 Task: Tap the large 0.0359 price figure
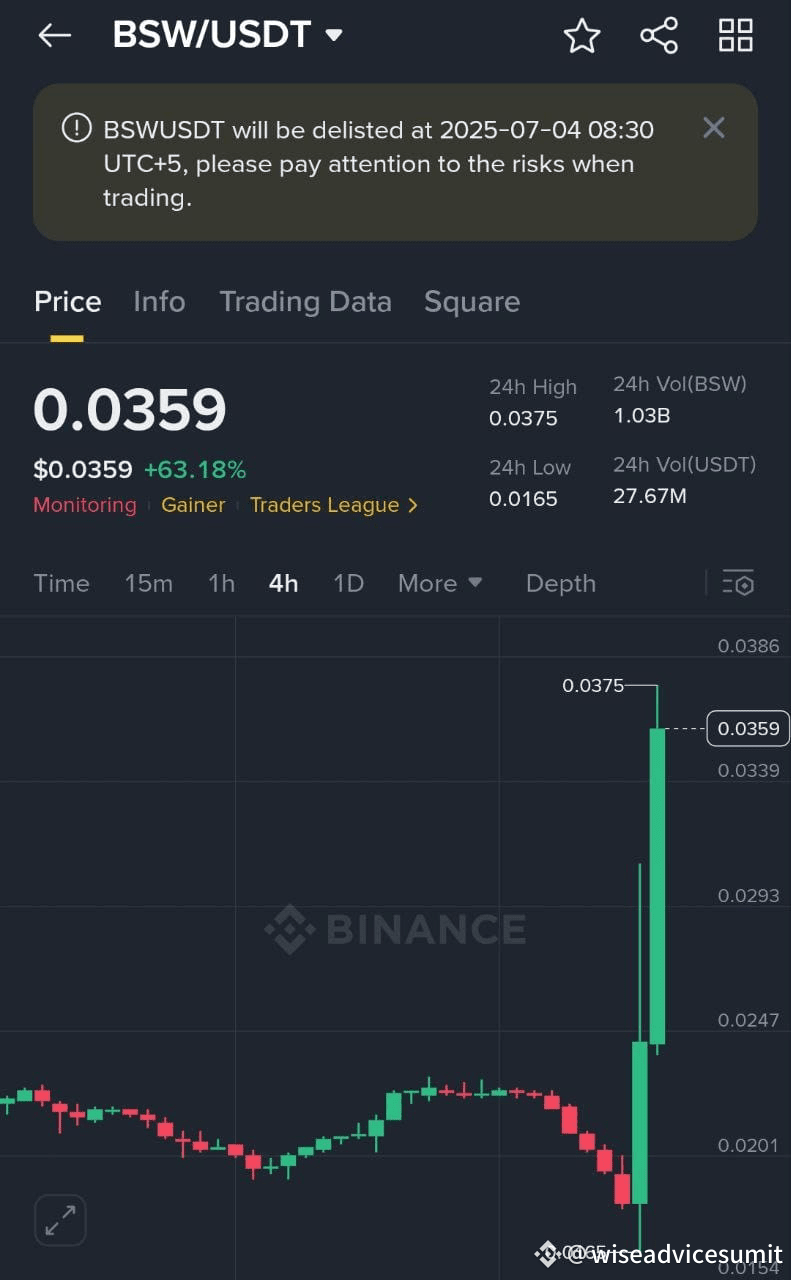click(x=130, y=410)
